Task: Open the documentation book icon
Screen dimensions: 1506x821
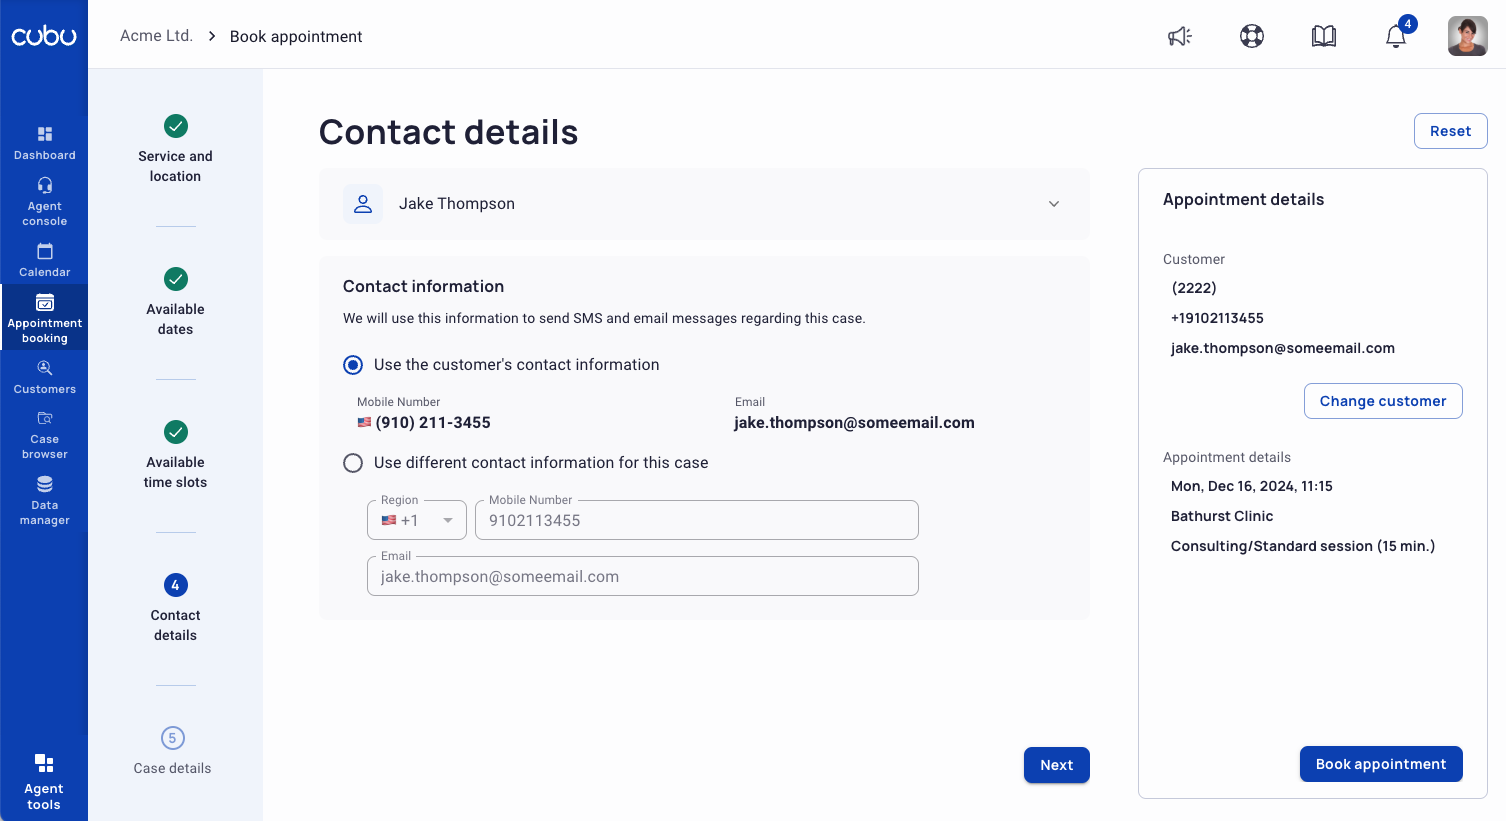Action: point(1324,36)
